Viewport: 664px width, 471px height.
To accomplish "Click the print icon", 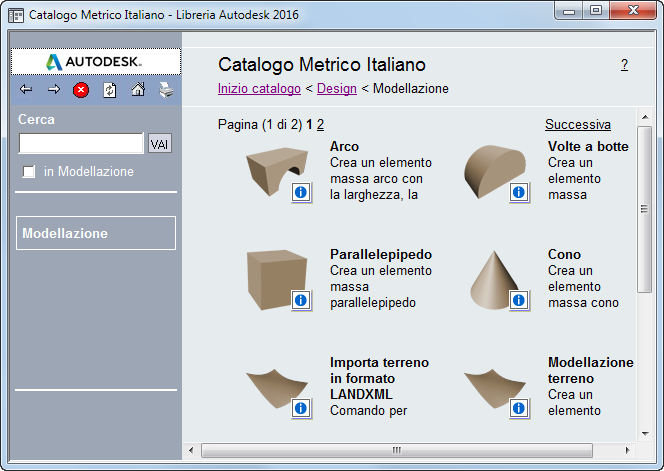I will (166, 90).
